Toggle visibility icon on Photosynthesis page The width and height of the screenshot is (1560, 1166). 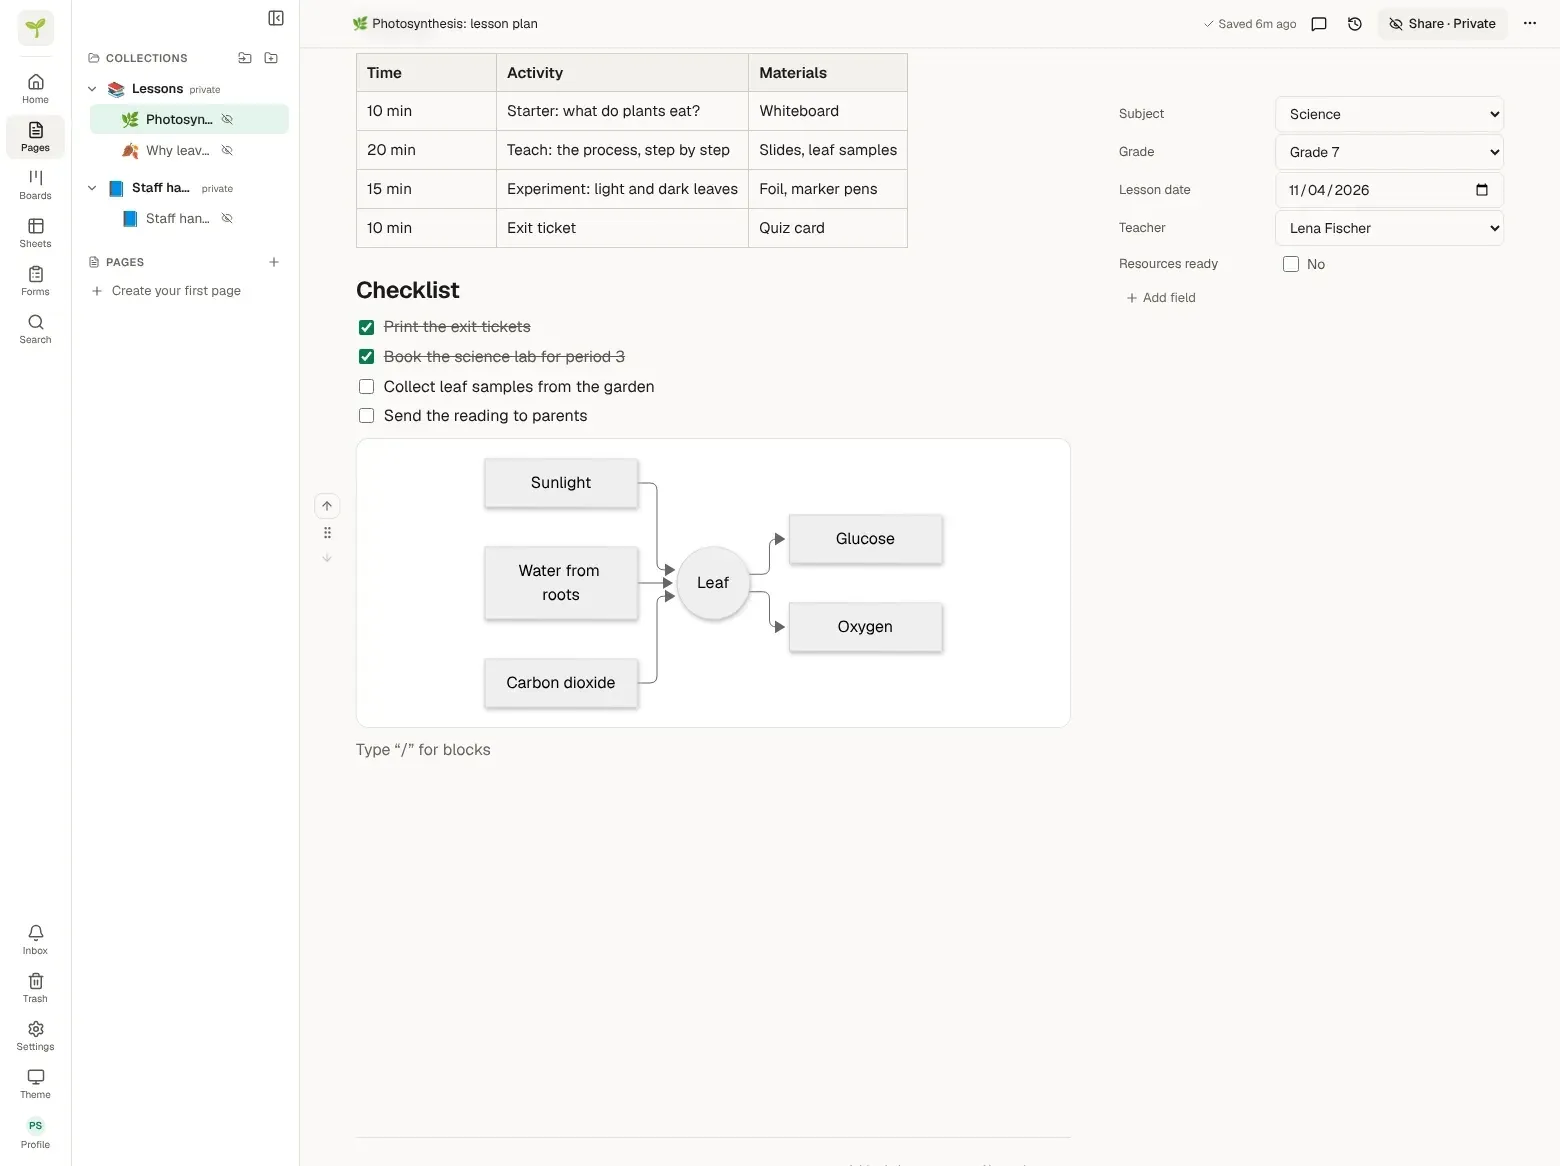coord(227,119)
